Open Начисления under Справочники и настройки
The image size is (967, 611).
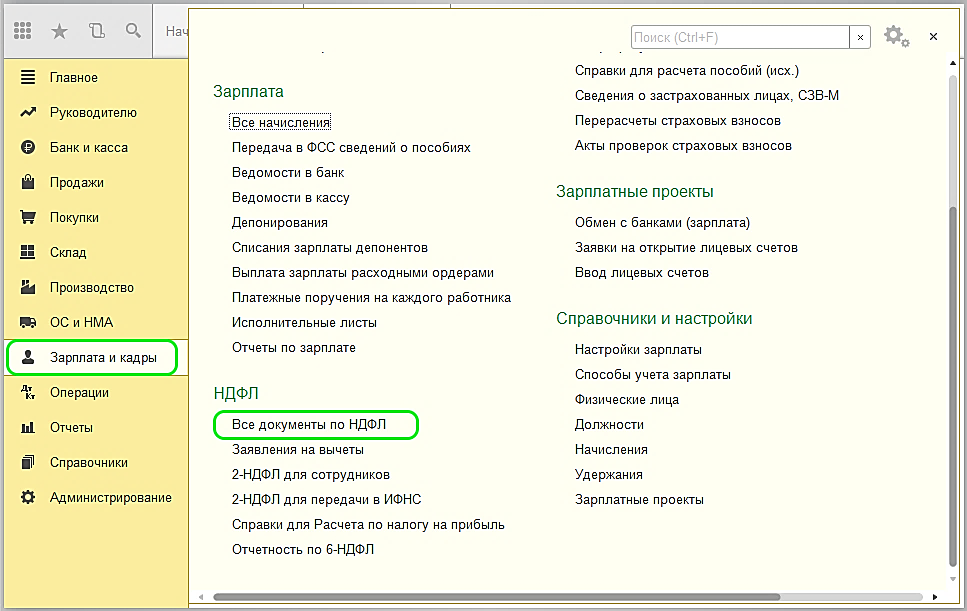(611, 449)
